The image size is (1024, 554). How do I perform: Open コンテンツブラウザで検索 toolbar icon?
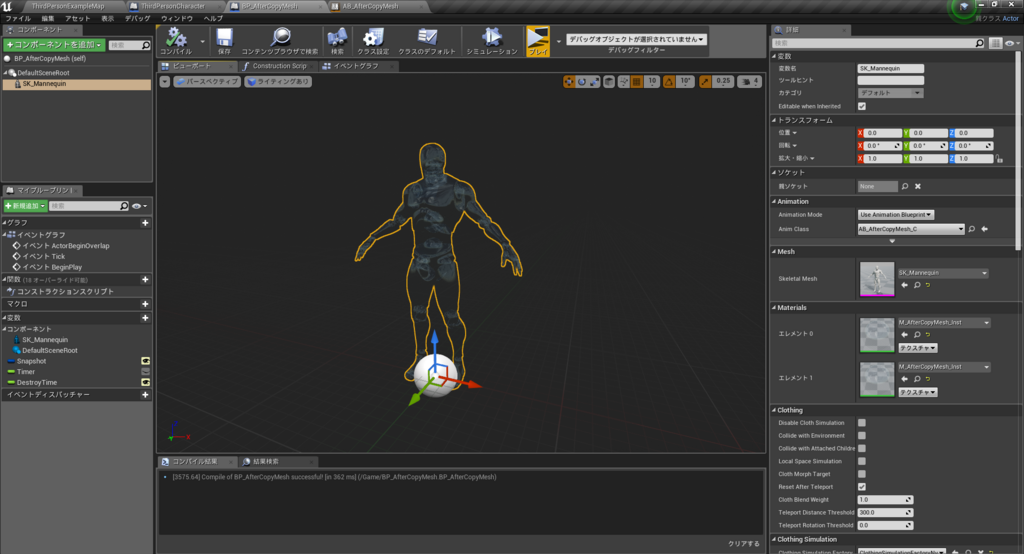pos(281,37)
